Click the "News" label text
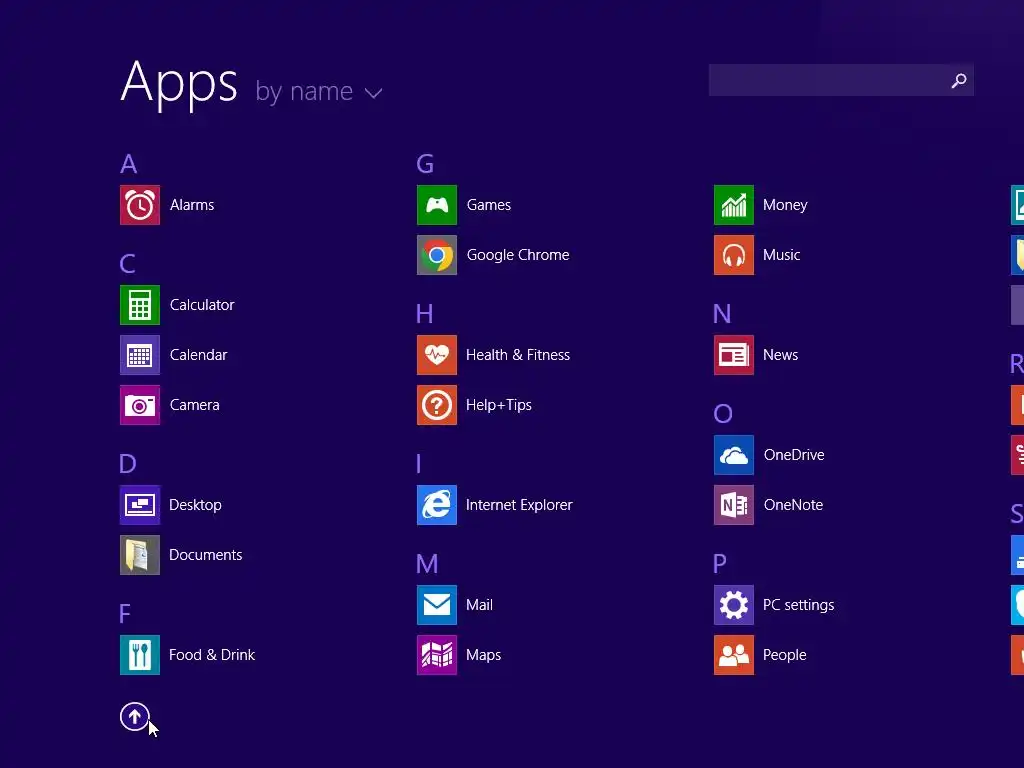 [x=780, y=355]
